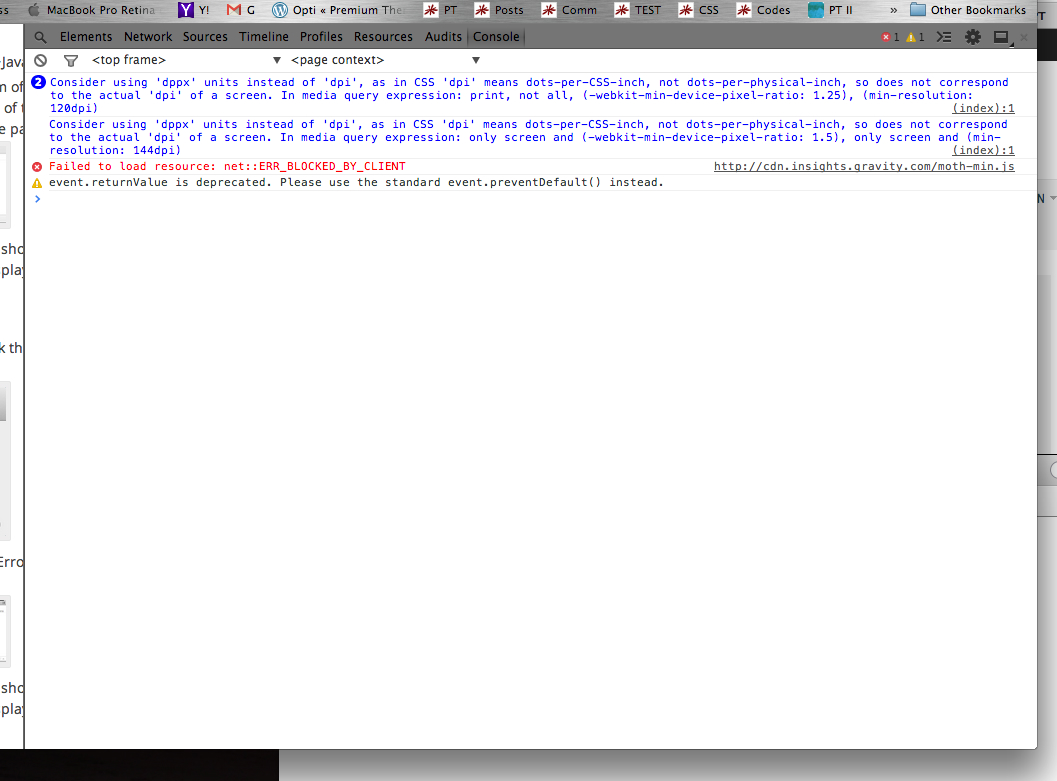1057x781 pixels.
Task: Open the top frame dropdown
Action: [186, 61]
